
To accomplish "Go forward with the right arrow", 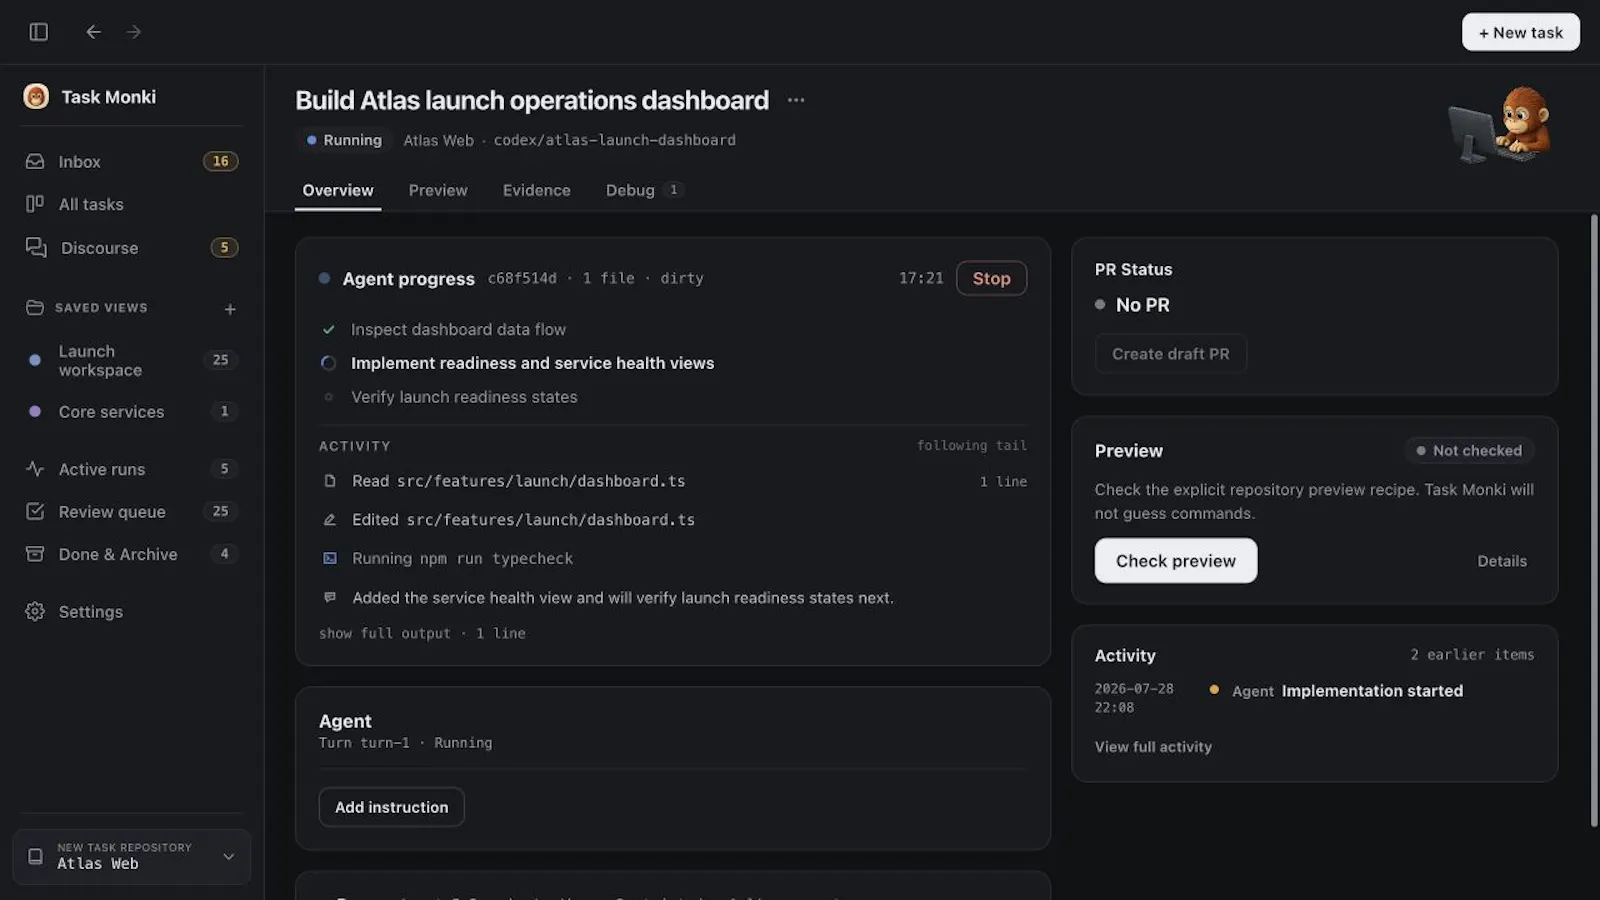I will click(x=134, y=32).
